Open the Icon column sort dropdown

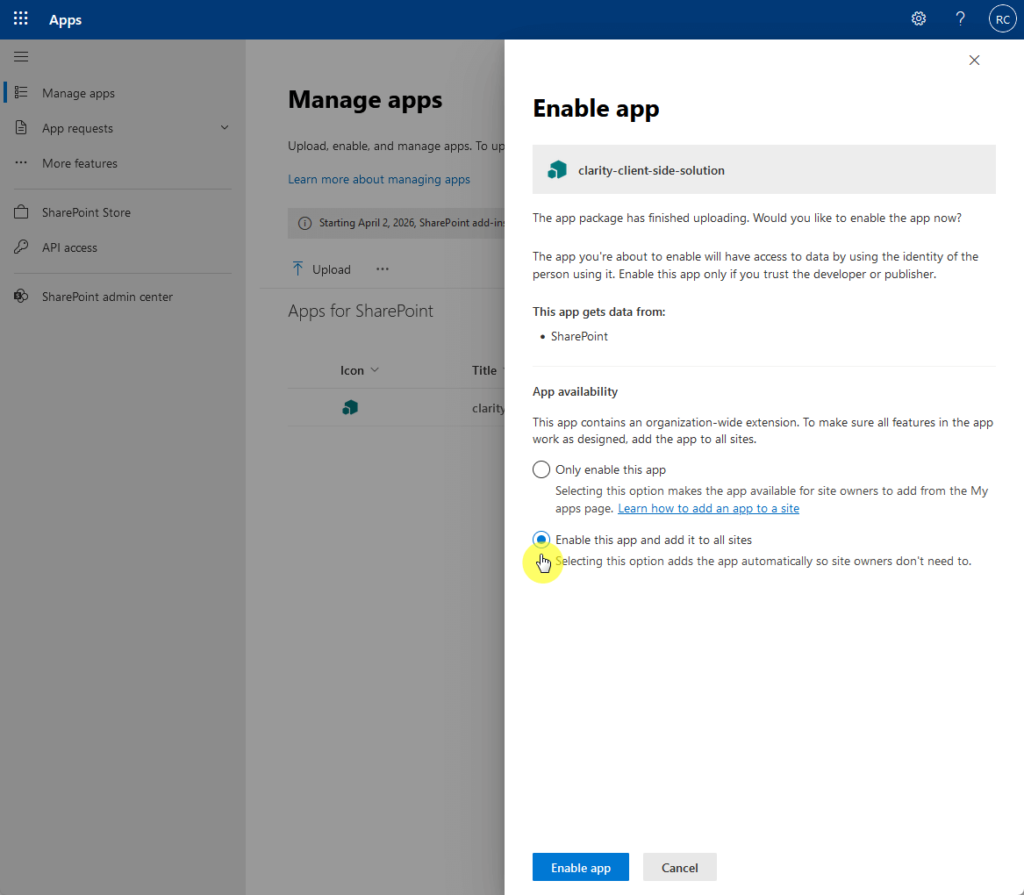point(375,370)
